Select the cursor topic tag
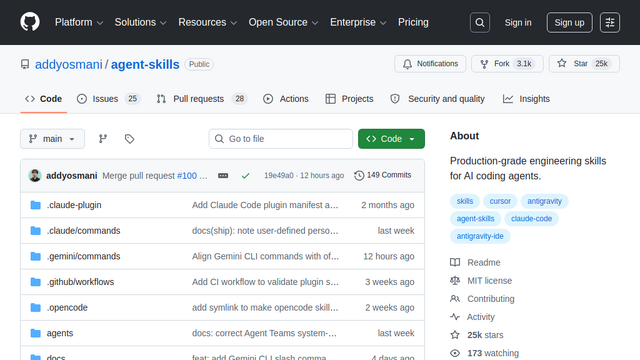This screenshot has width=640, height=360. click(x=500, y=201)
